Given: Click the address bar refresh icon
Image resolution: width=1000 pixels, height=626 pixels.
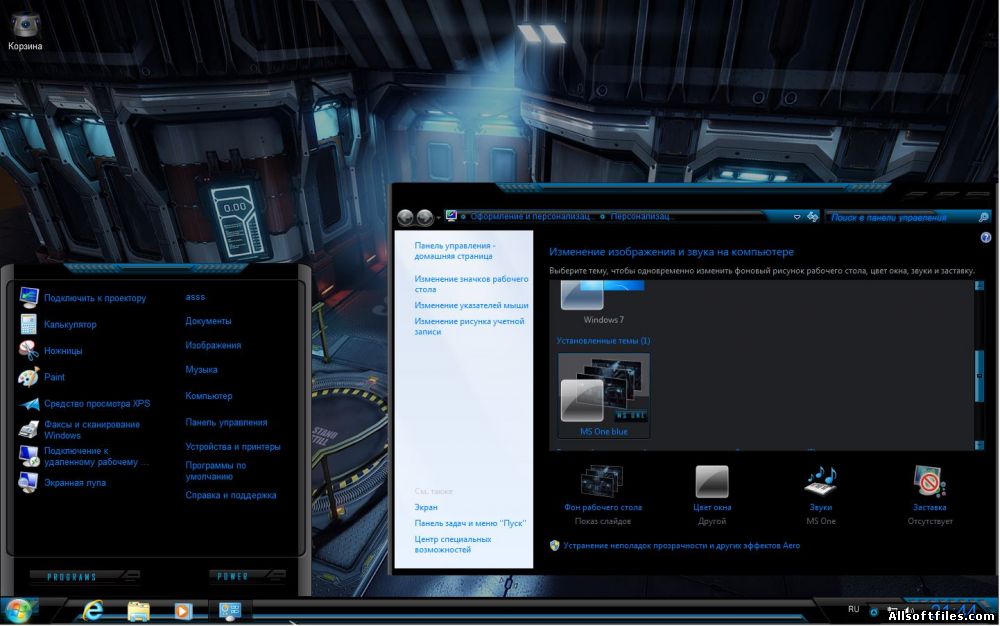Looking at the screenshot, I should tap(813, 216).
